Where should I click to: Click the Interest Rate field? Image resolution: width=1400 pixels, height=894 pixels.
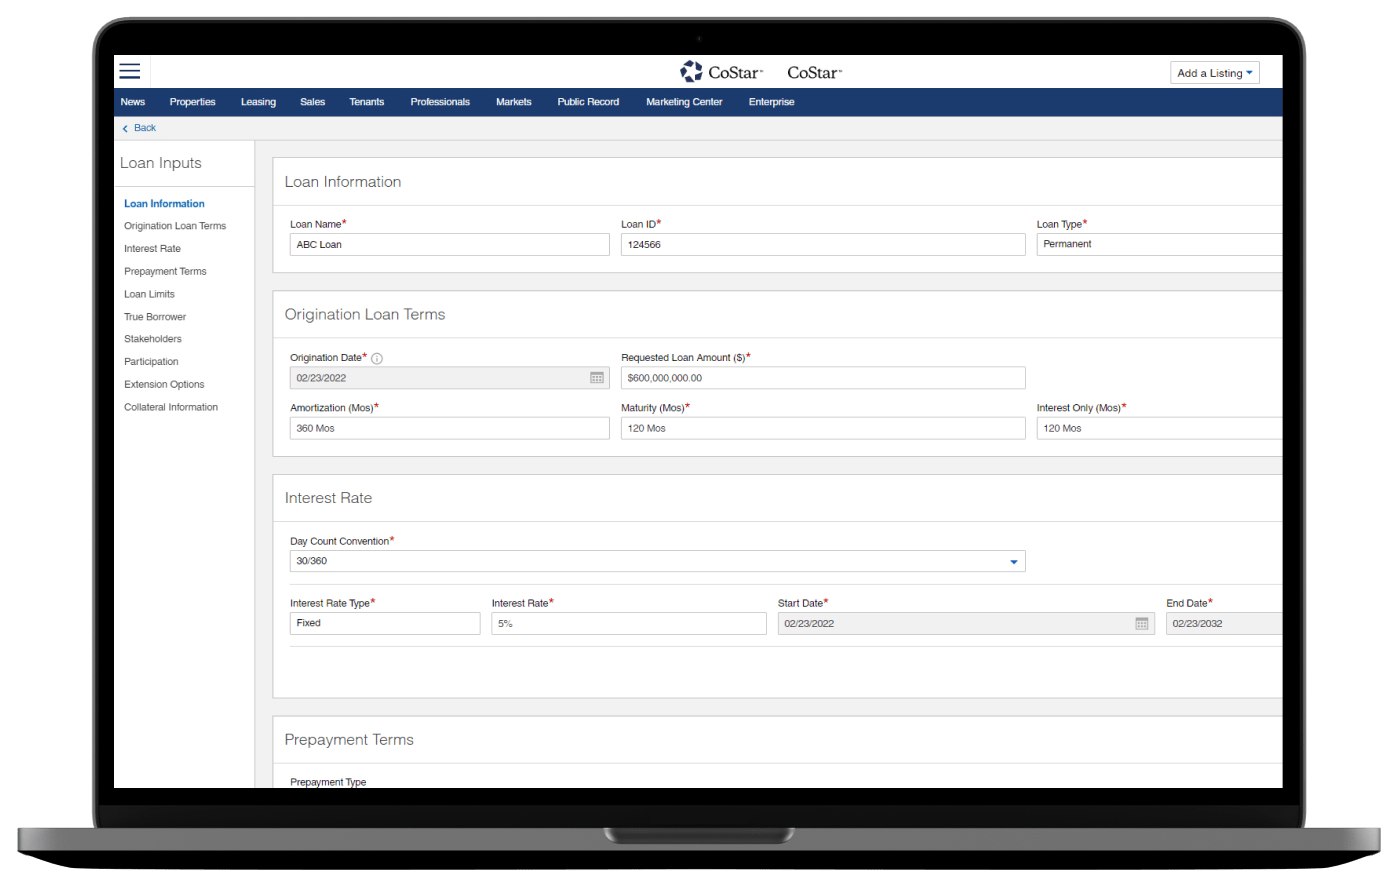628,623
